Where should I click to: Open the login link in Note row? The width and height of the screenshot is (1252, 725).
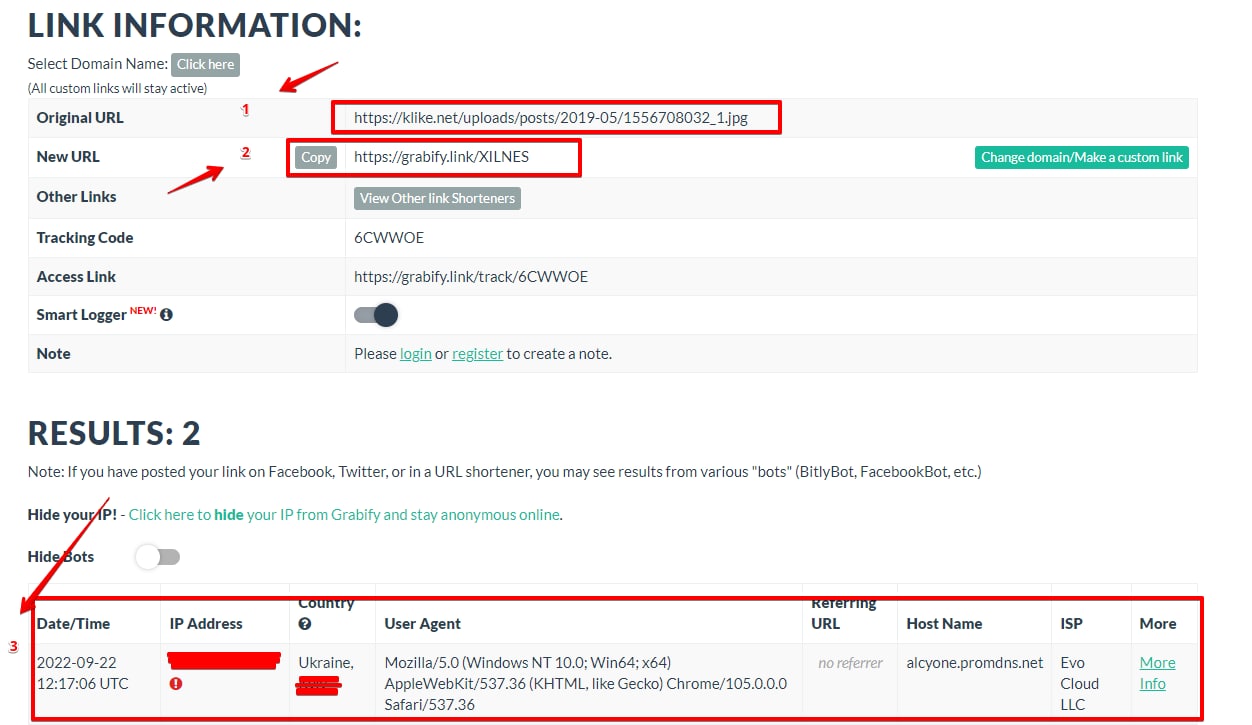[x=416, y=354]
